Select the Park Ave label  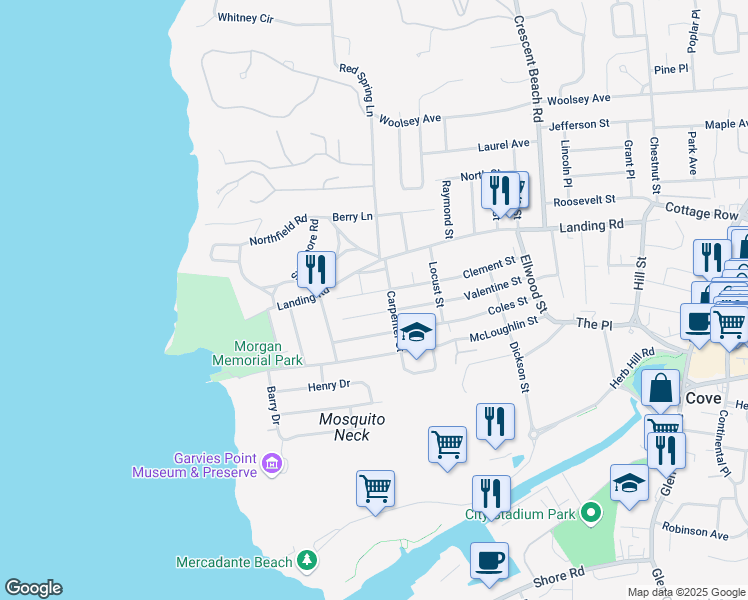pos(692,153)
